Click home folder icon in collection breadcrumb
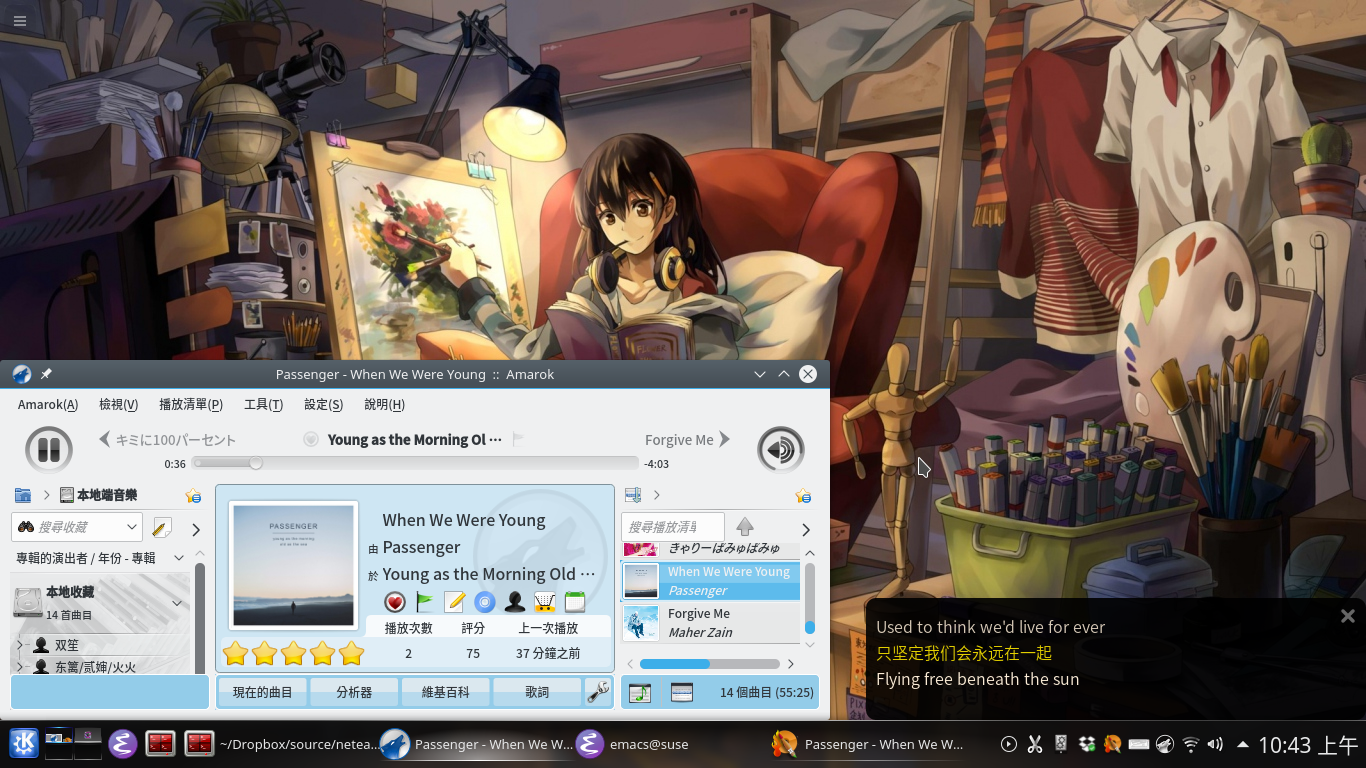This screenshot has width=1366, height=768. 23,495
